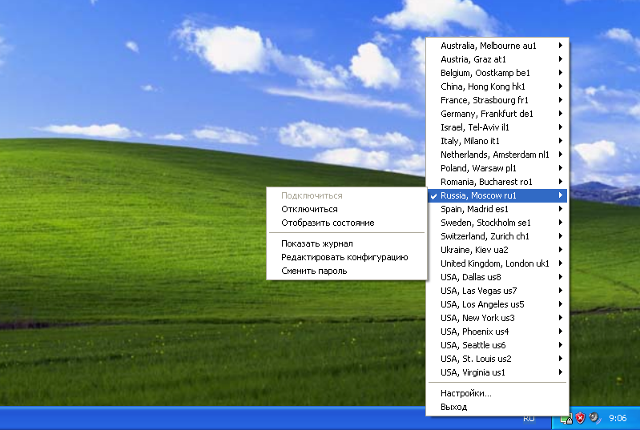Click the greyed Подключиться menu entry
Screen dimensions: 640x430
(x=347, y=195)
